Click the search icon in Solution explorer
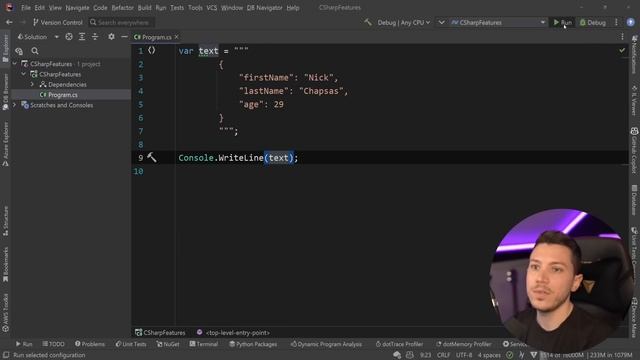Viewport: 640px width, 360px height. 35,51
